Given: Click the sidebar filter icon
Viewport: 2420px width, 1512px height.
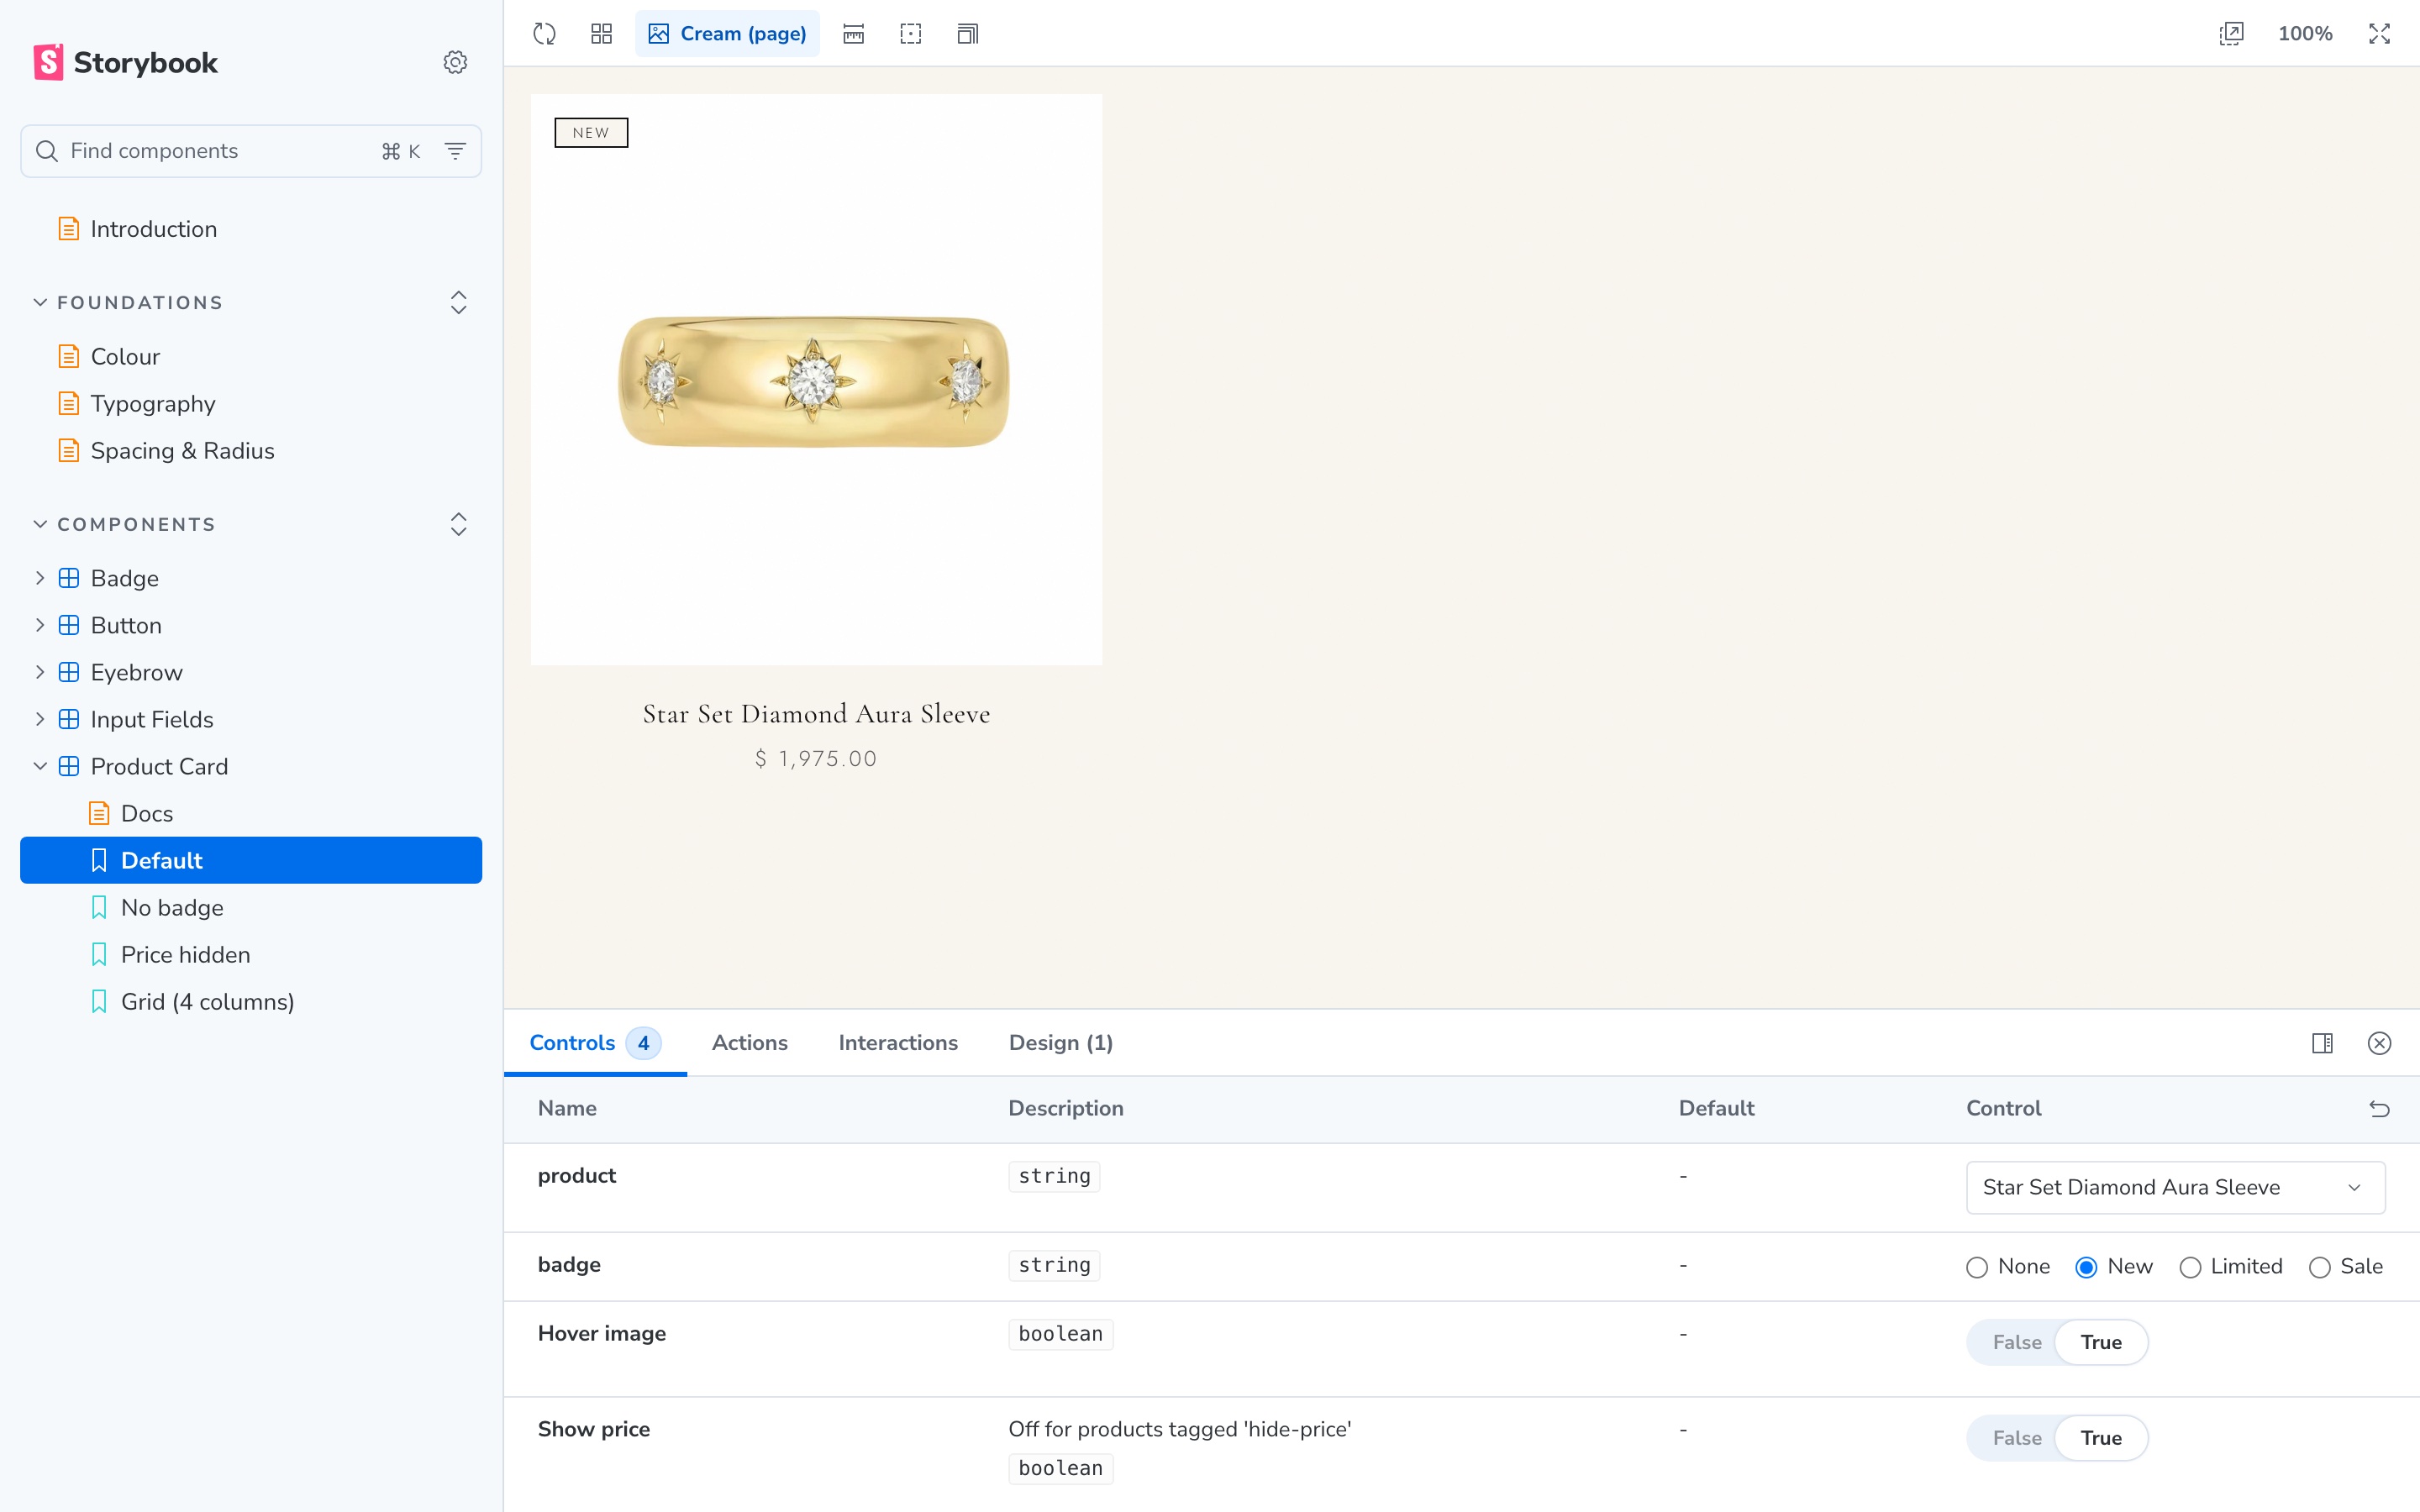Looking at the screenshot, I should pos(455,151).
